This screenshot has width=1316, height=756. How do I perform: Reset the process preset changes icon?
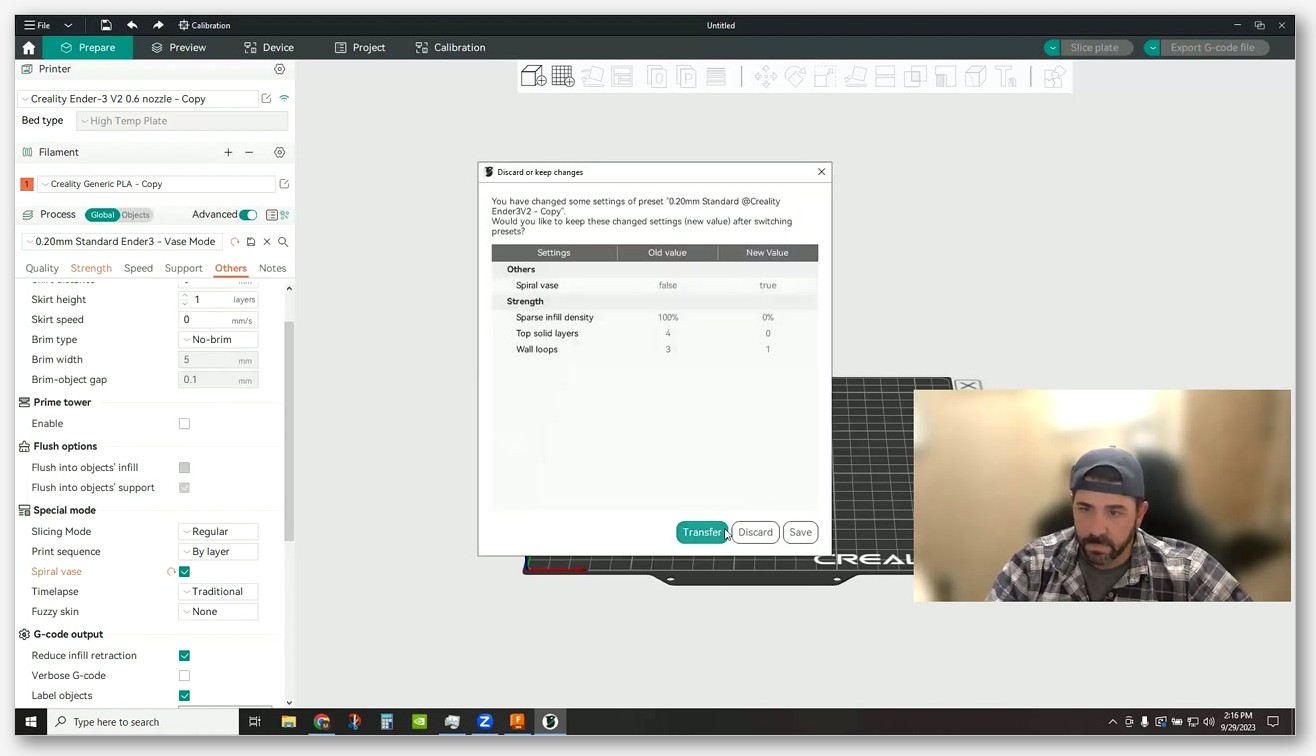(x=235, y=242)
